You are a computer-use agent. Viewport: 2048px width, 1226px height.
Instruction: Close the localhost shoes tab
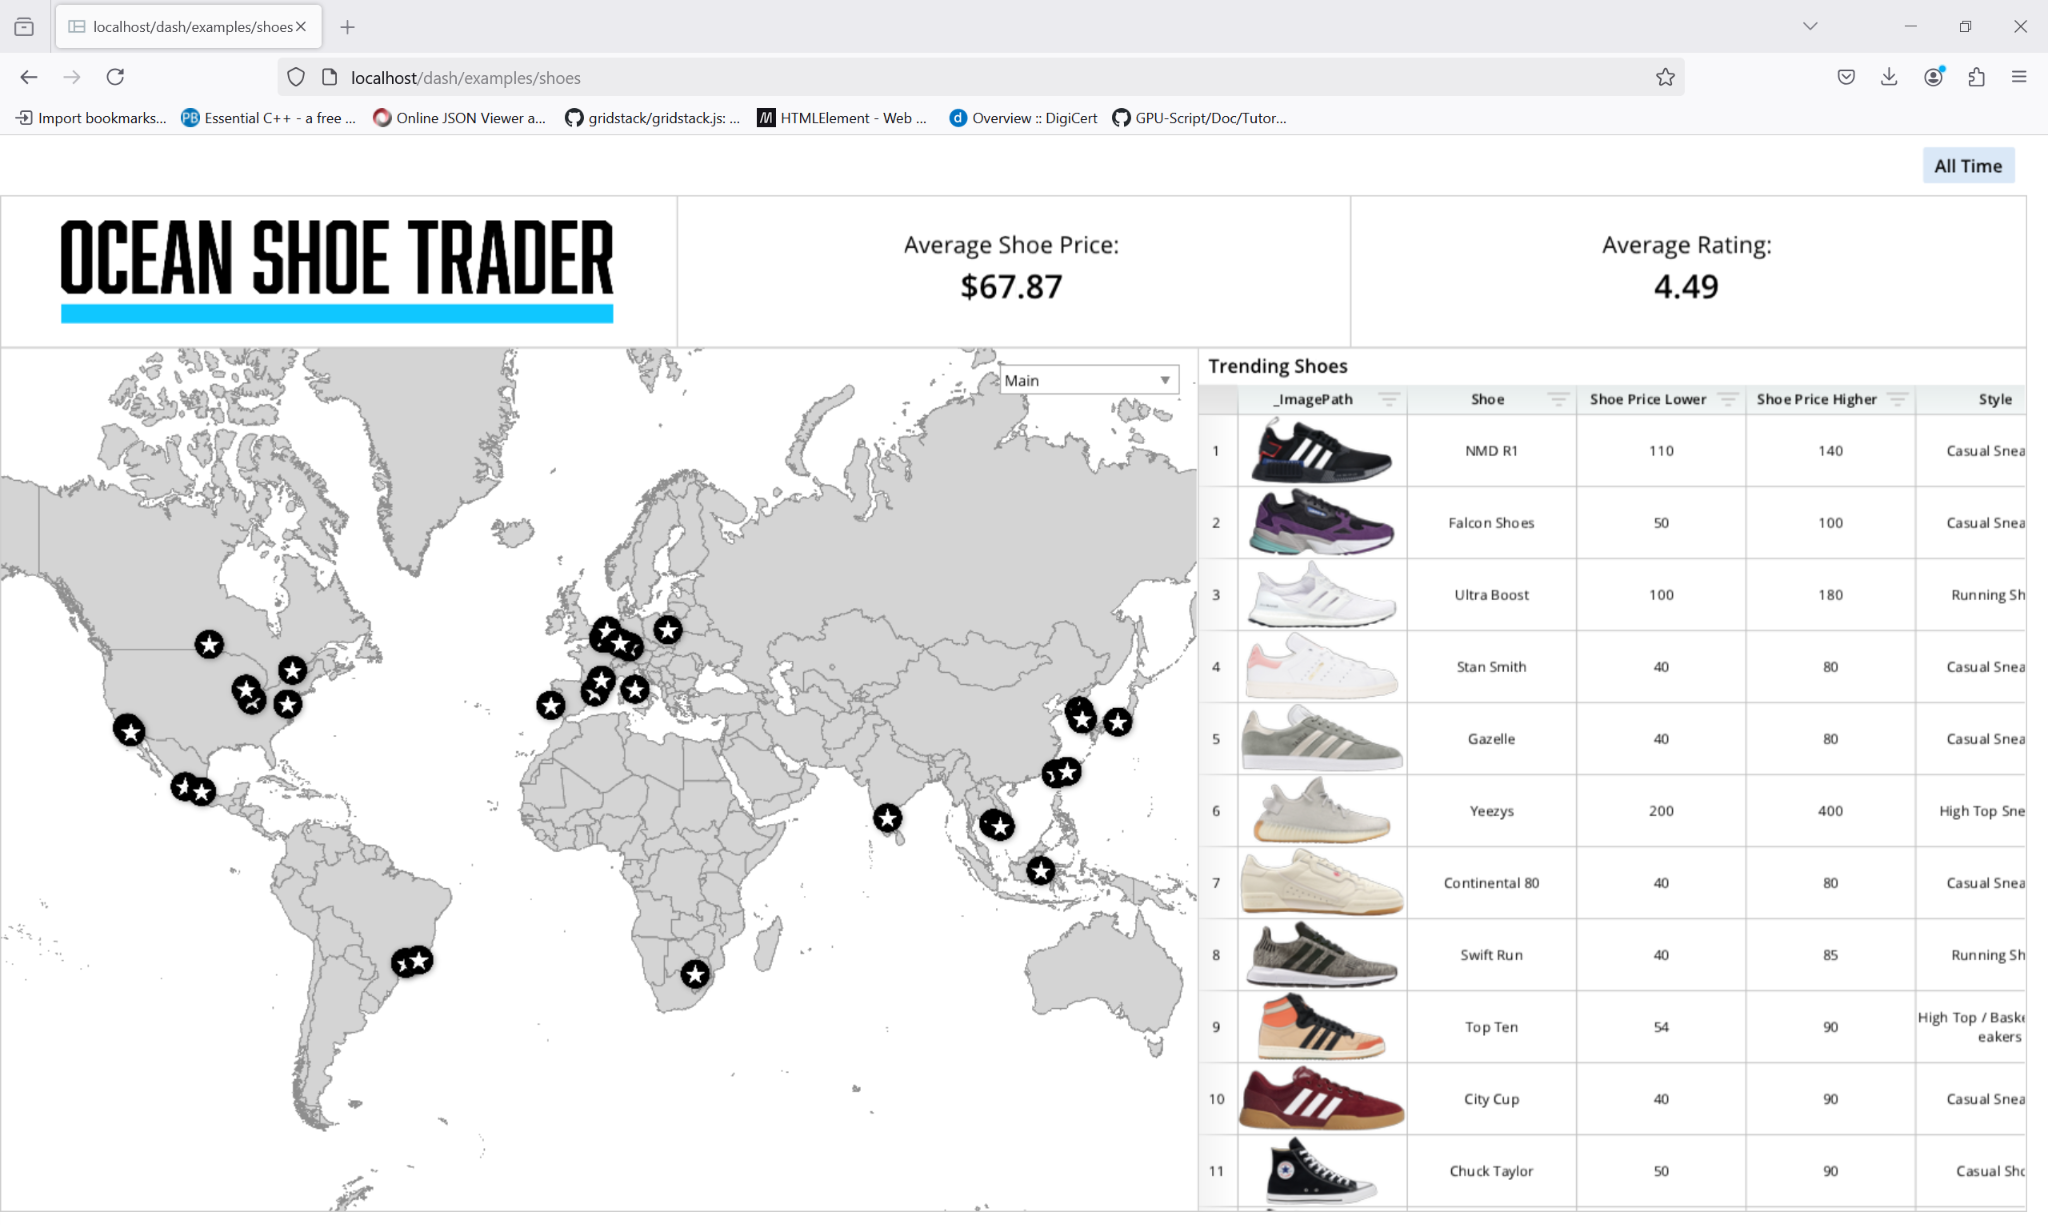[300, 27]
